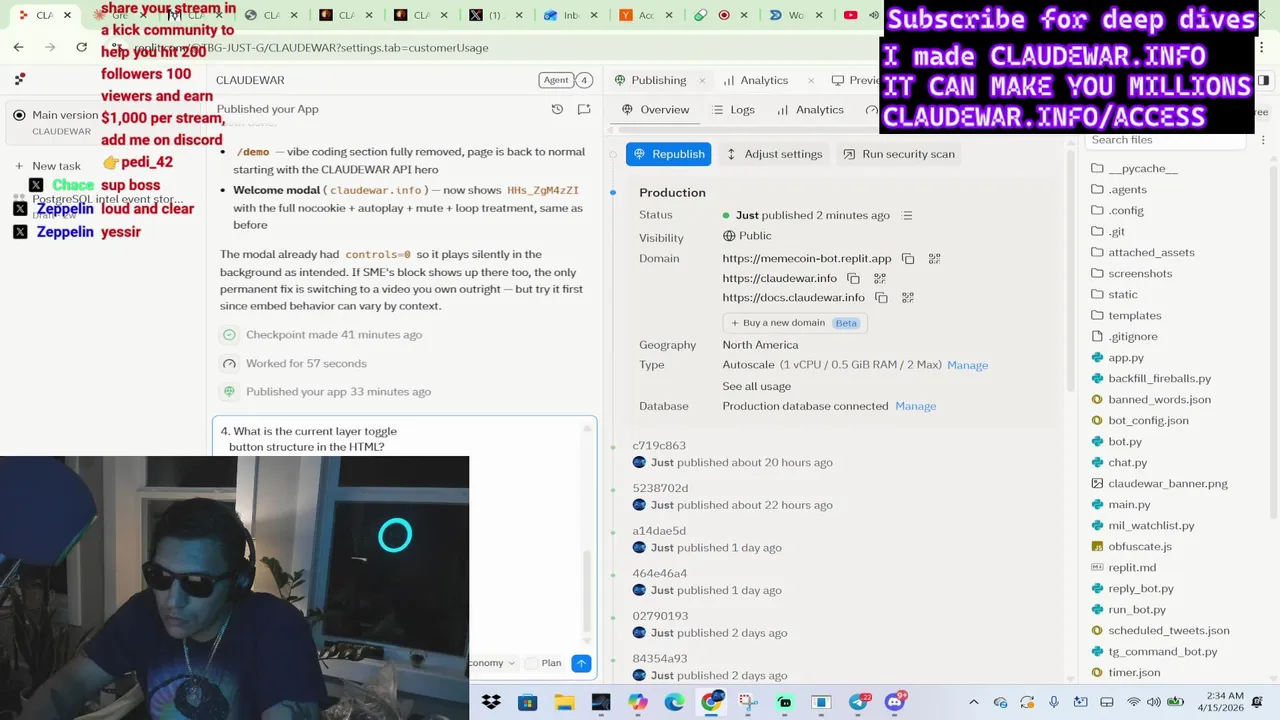Run security scan
The image size is (1280, 720).
(x=897, y=154)
